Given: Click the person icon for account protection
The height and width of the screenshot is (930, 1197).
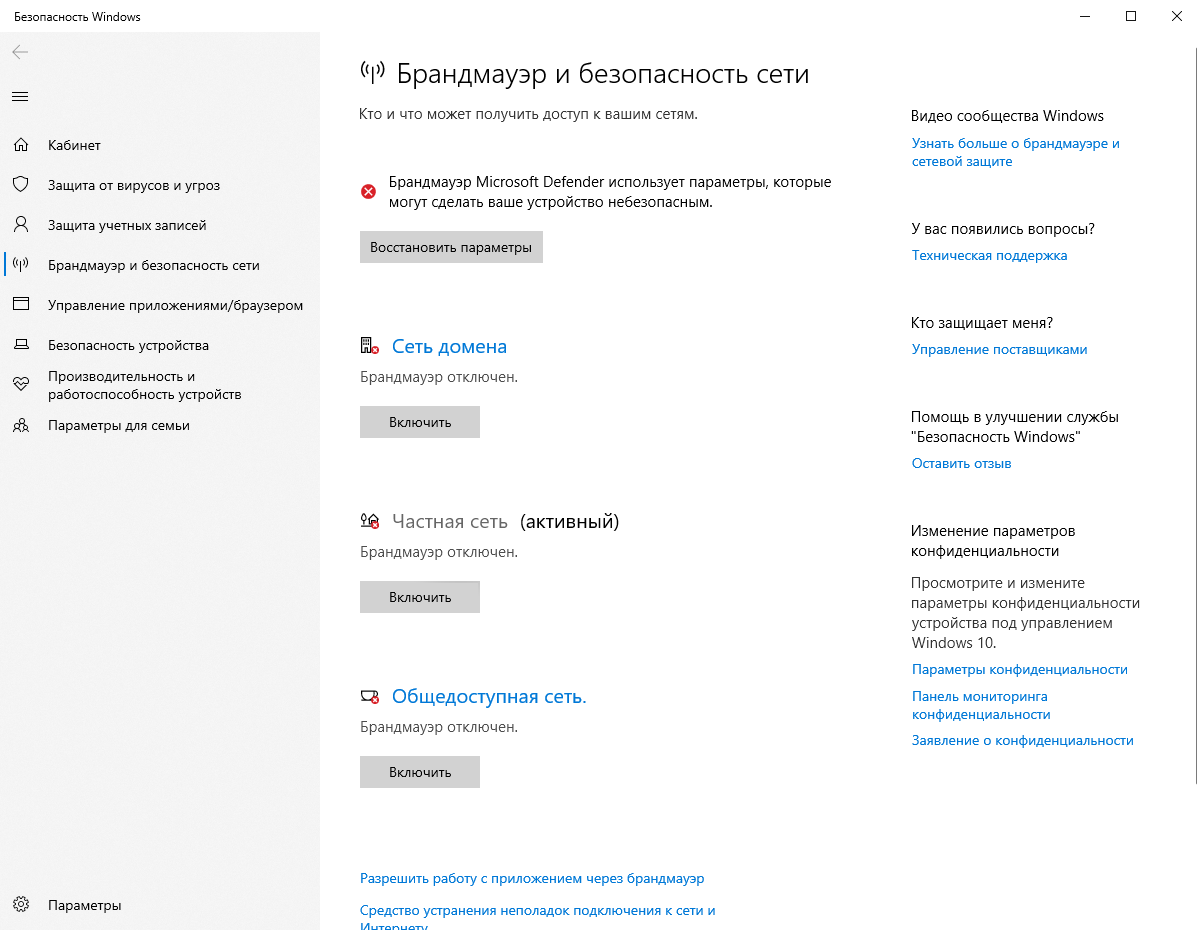Looking at the screenshot, I should [x=21, y=224].
